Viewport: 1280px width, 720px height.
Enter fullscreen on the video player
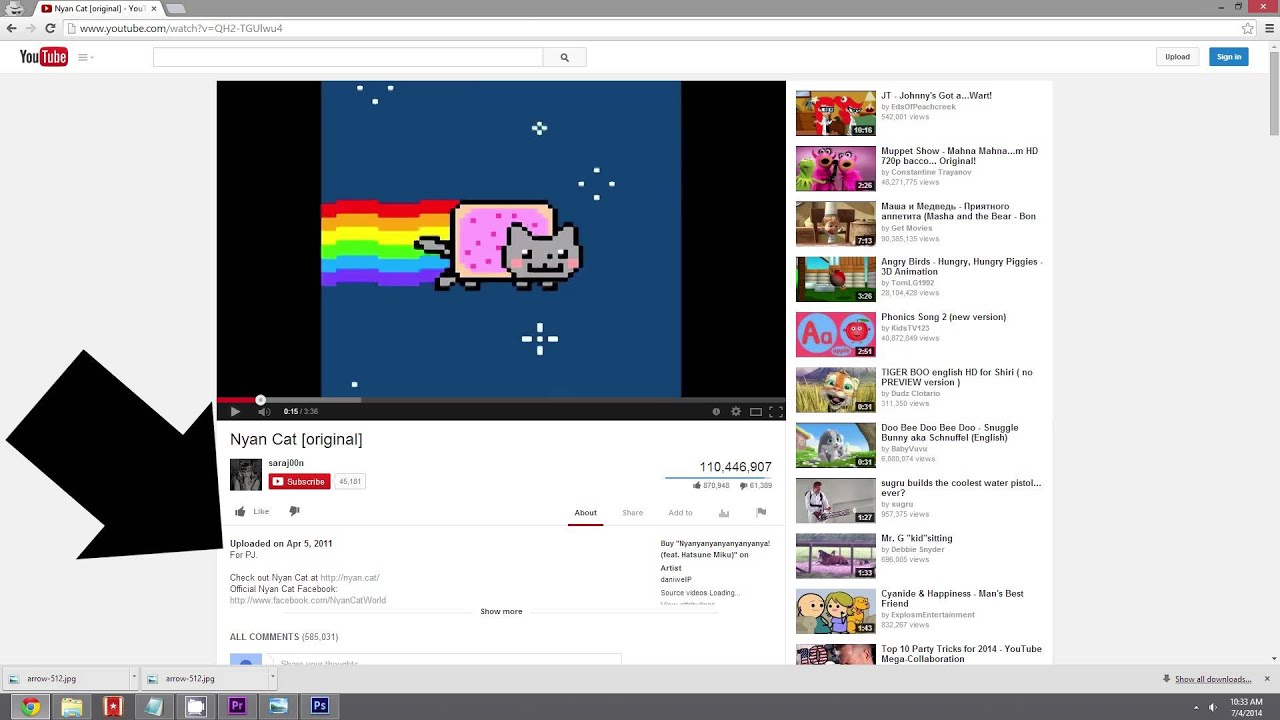coord(775,411)
